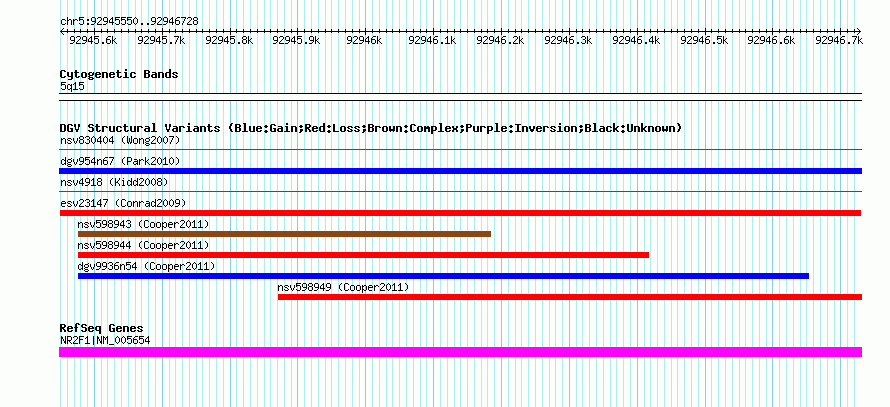
Task: Click the black 5q15 band line
Action: point(460,97)
